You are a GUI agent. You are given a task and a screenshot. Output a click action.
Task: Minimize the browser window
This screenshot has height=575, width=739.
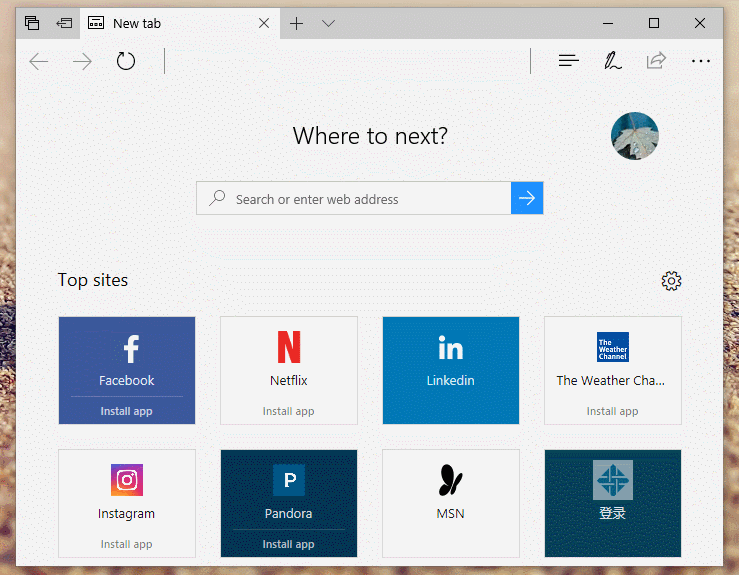point(608,23)
